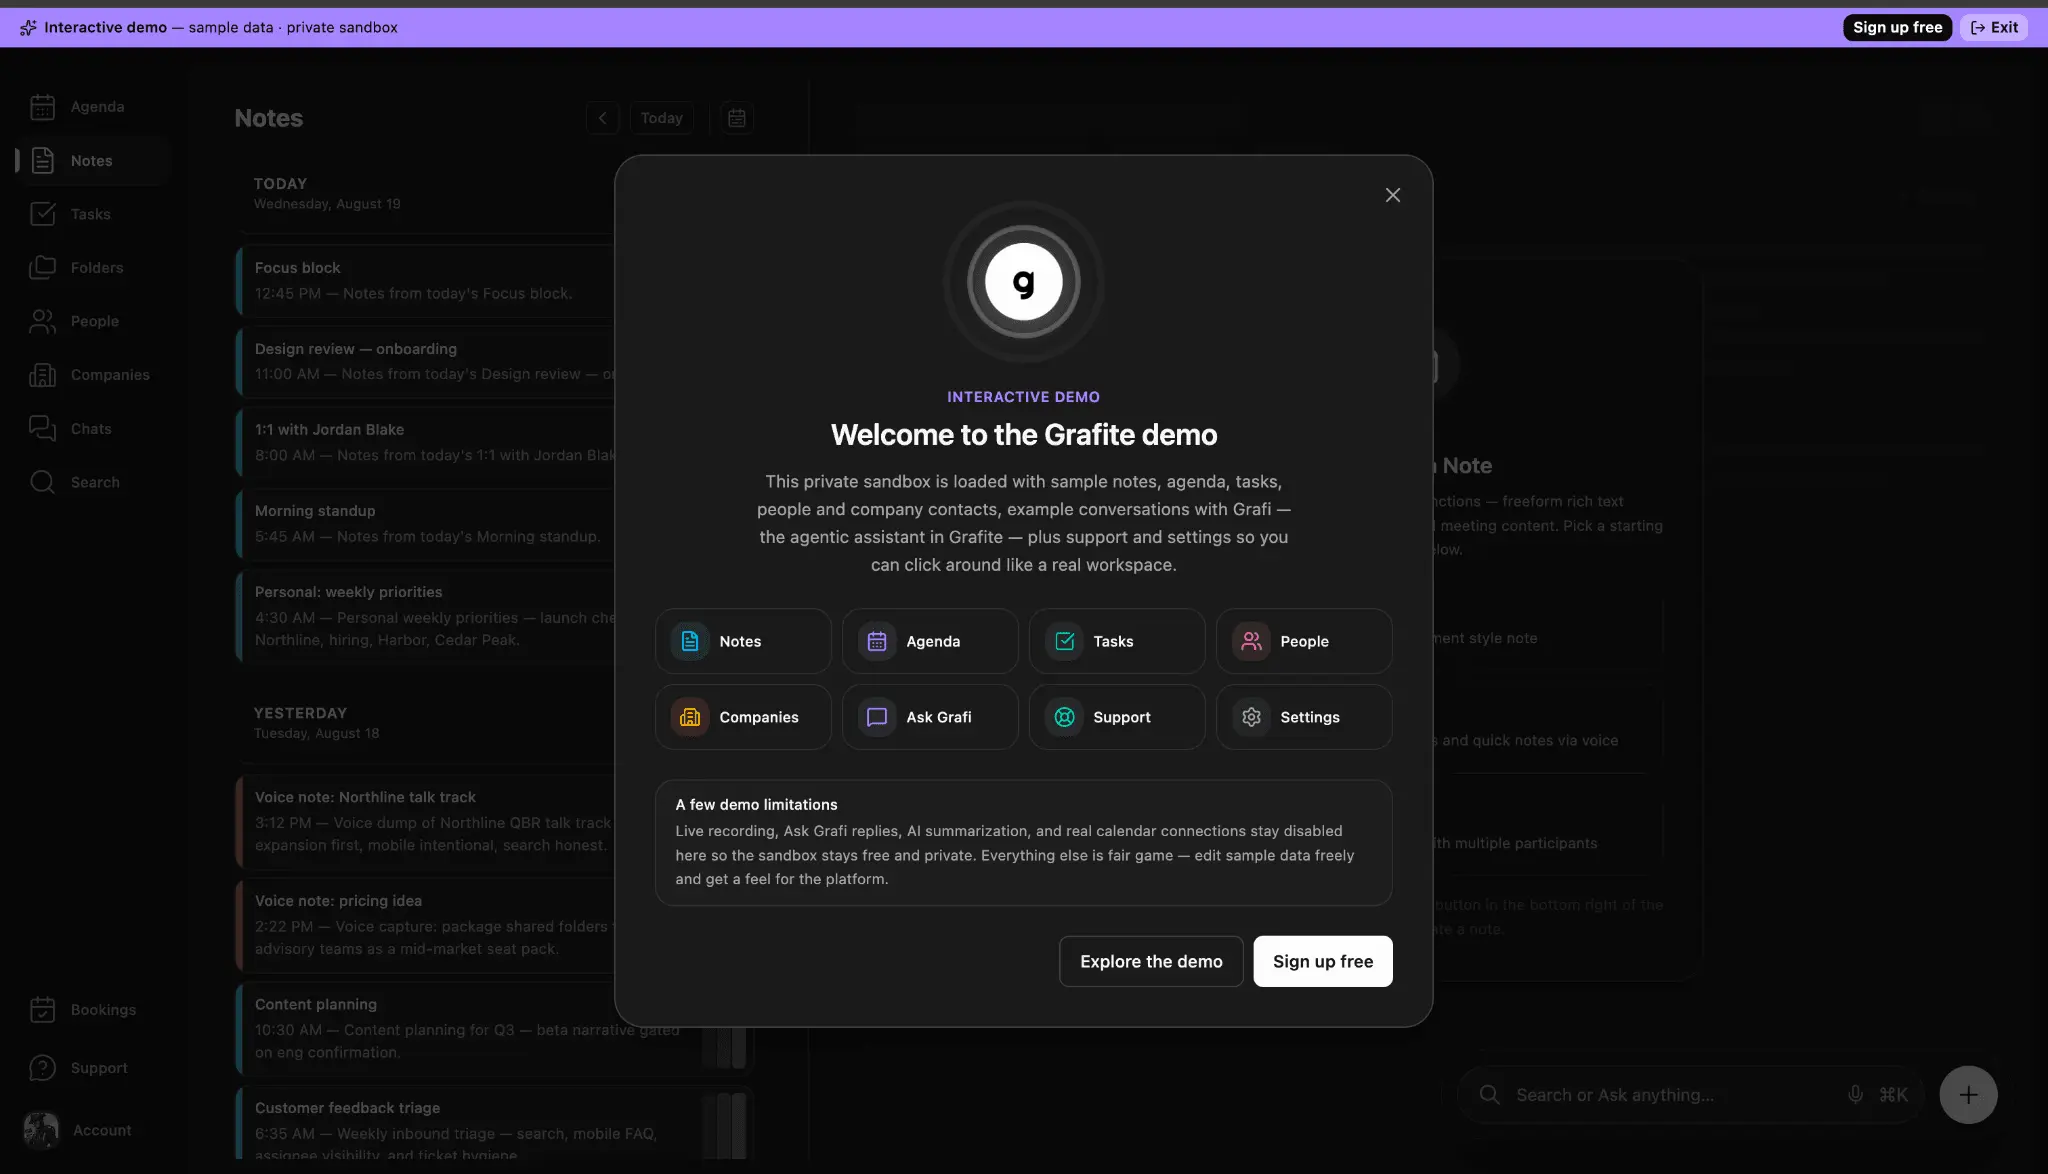
Task: Click the microphone icon in the search bar
Action: coord(1855,1095)
